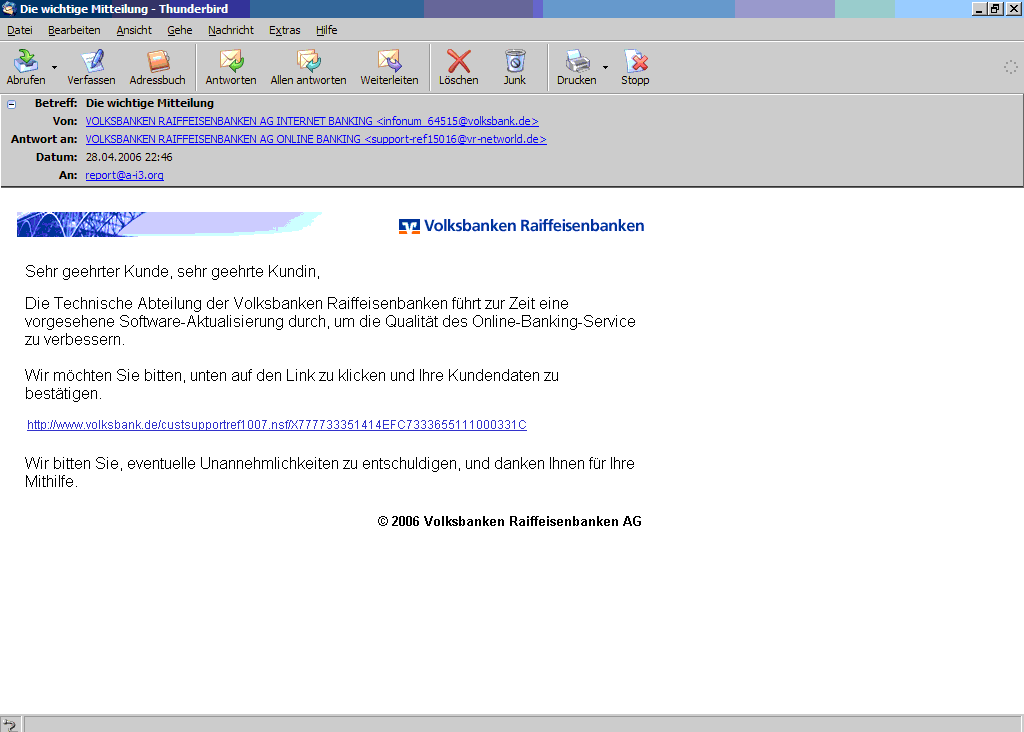Image resolution: width=1024 pixels, height=732 pixels.
Task: Open the Drucken dropdown arrow
Action: (x=605, y=67)
